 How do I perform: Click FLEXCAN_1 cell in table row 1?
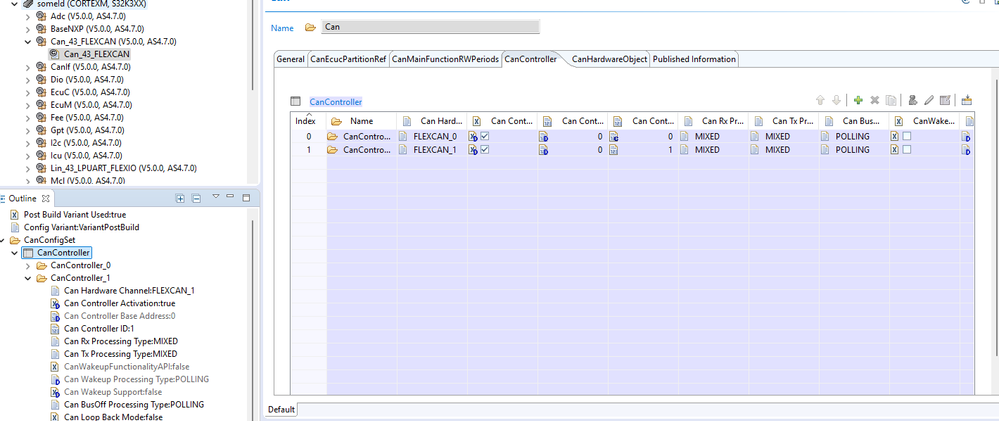tap(432, 150)
